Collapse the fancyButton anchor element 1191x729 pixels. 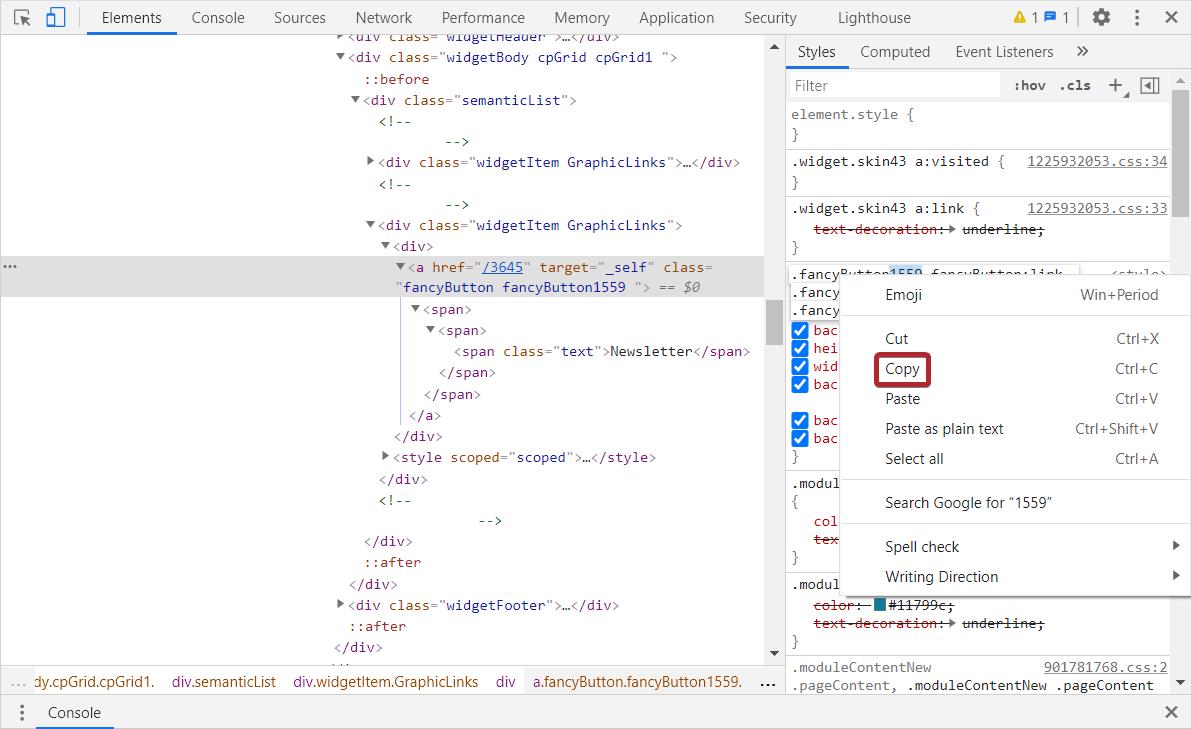pyautogui.click(x=400, y=267)
